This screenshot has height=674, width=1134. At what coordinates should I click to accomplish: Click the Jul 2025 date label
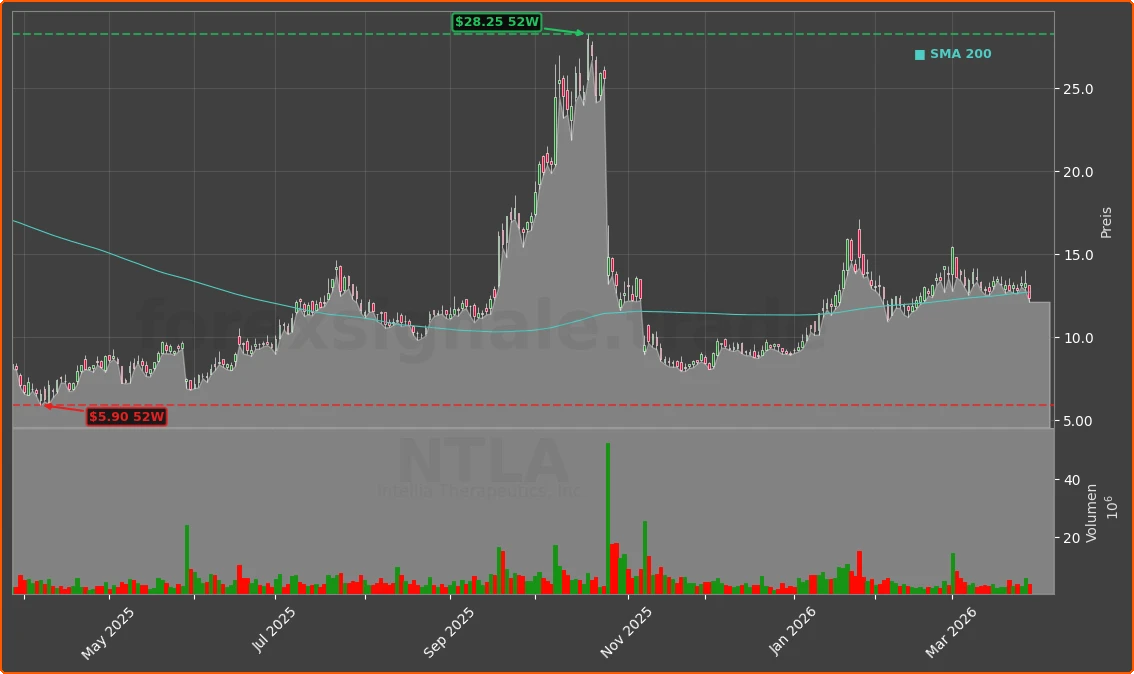click(273, 630)
